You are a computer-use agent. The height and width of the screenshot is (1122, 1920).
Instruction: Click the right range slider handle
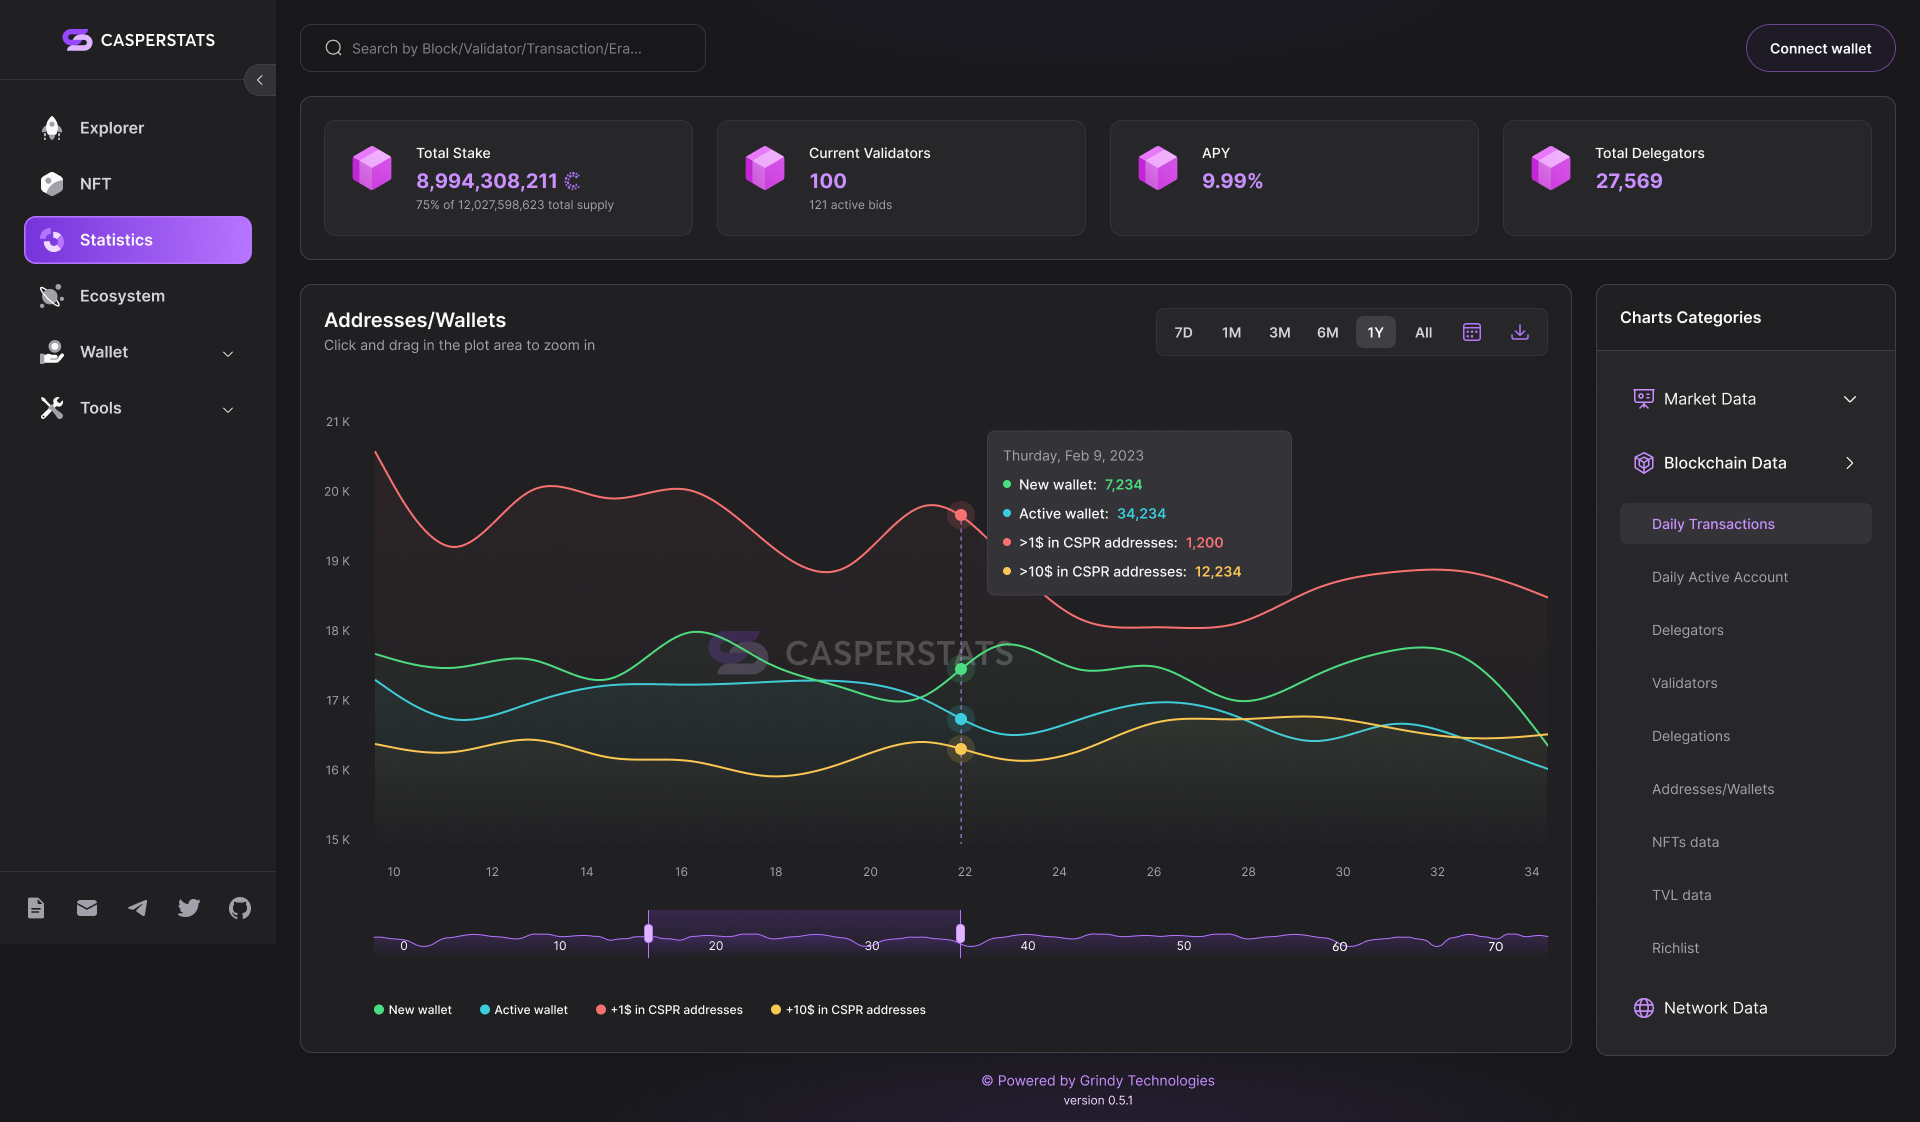coord(960,934)
